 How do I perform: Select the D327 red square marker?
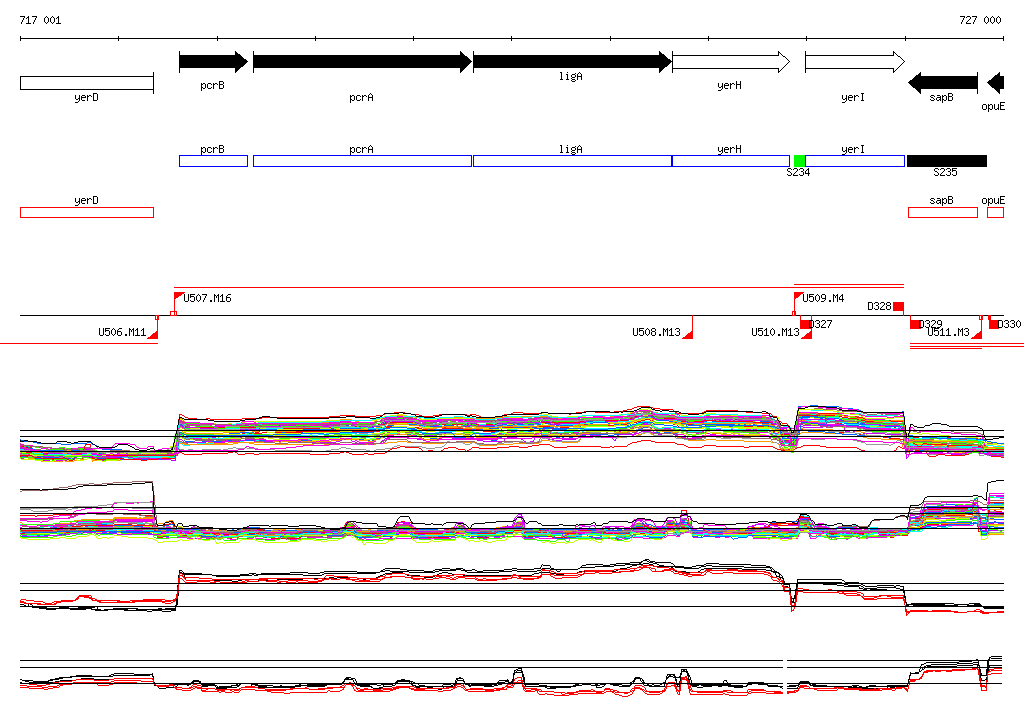(x=805, y=324)
